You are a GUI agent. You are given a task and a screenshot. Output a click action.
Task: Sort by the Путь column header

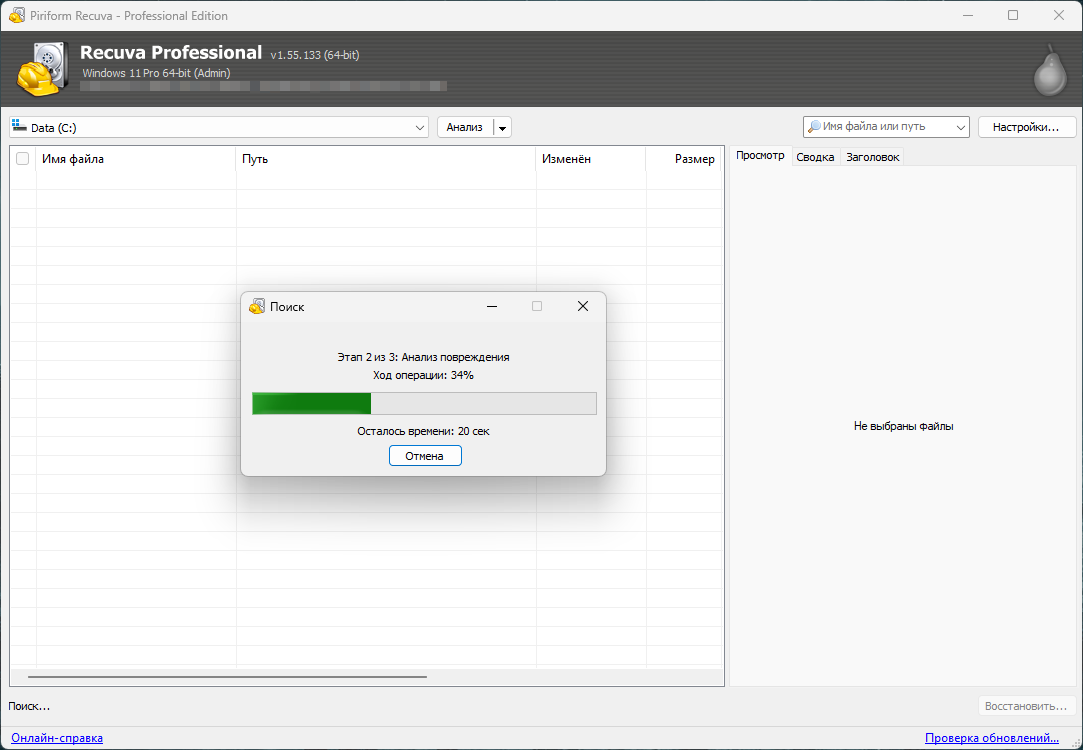coord(386,159)
